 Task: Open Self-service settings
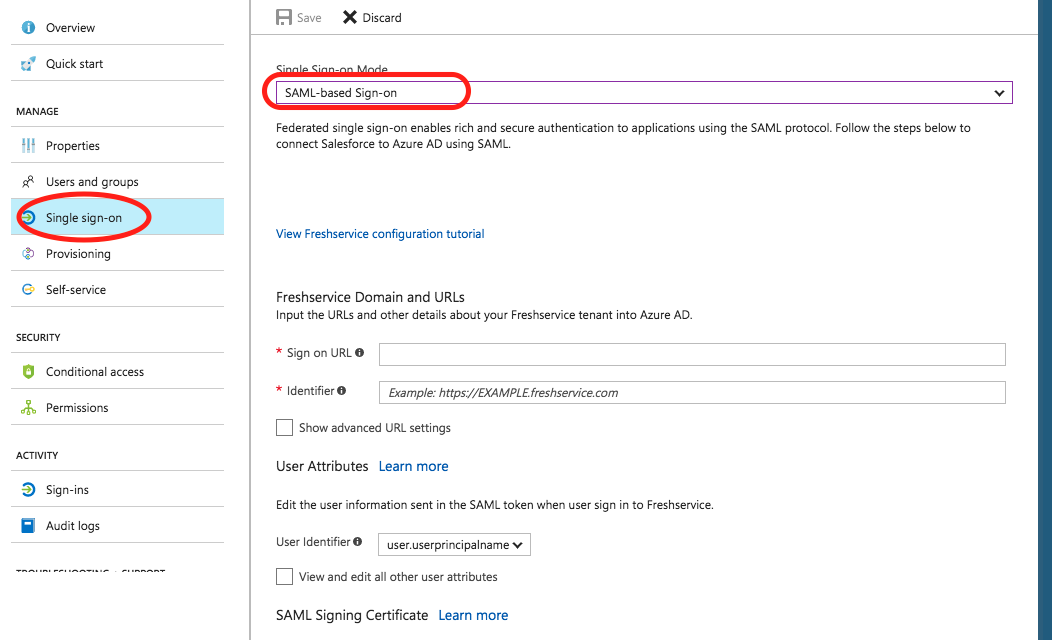tap(117, 290)
